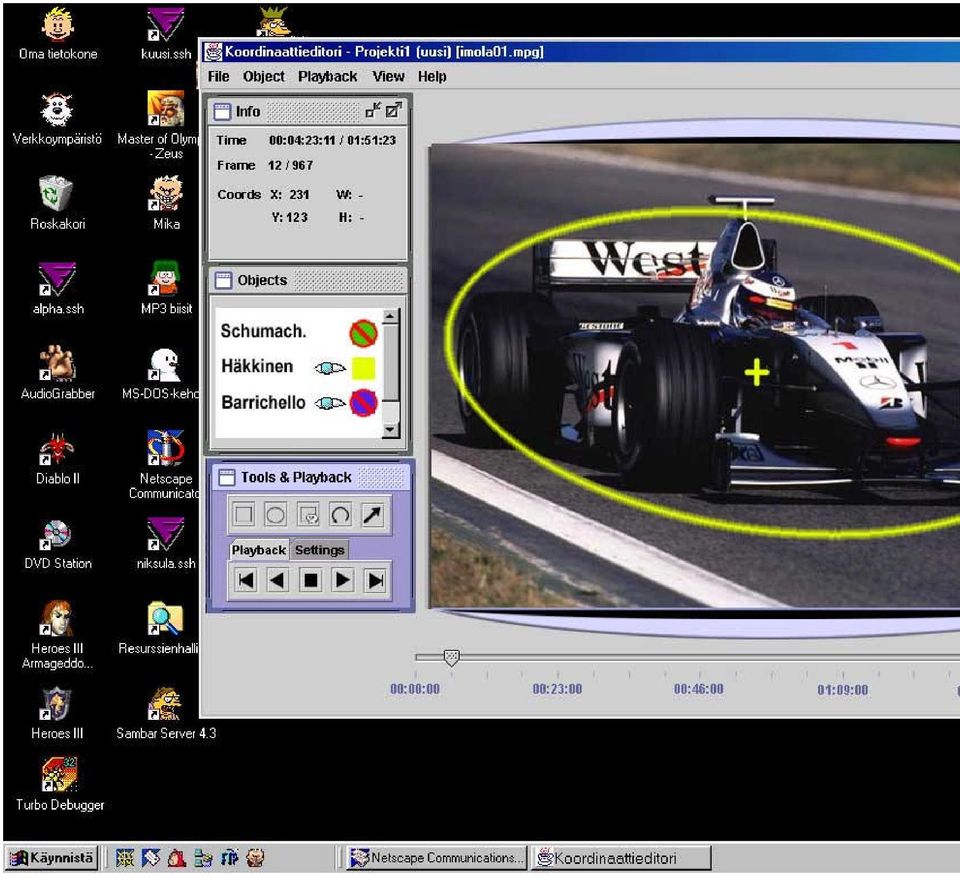
Task: Switch to the Settings tab
Action: tap(320, 550)
